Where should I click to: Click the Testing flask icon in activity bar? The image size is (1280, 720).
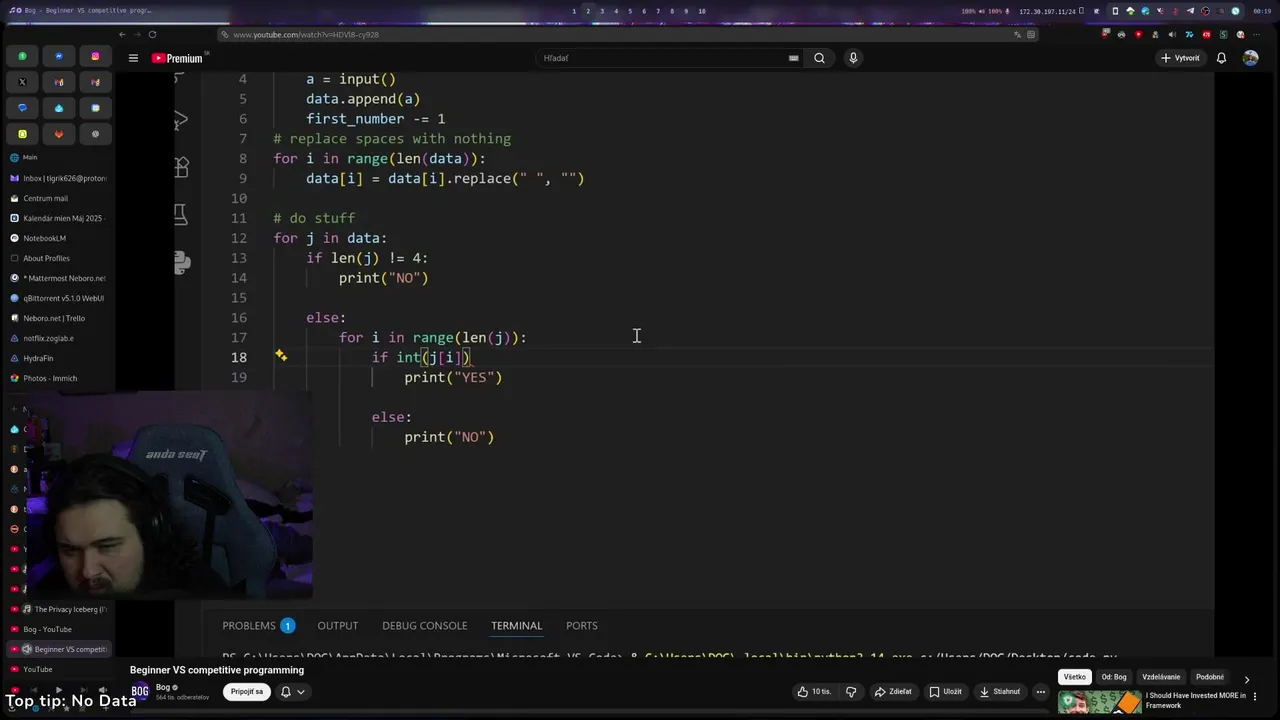pyautogui.click(x=181, y=214)
